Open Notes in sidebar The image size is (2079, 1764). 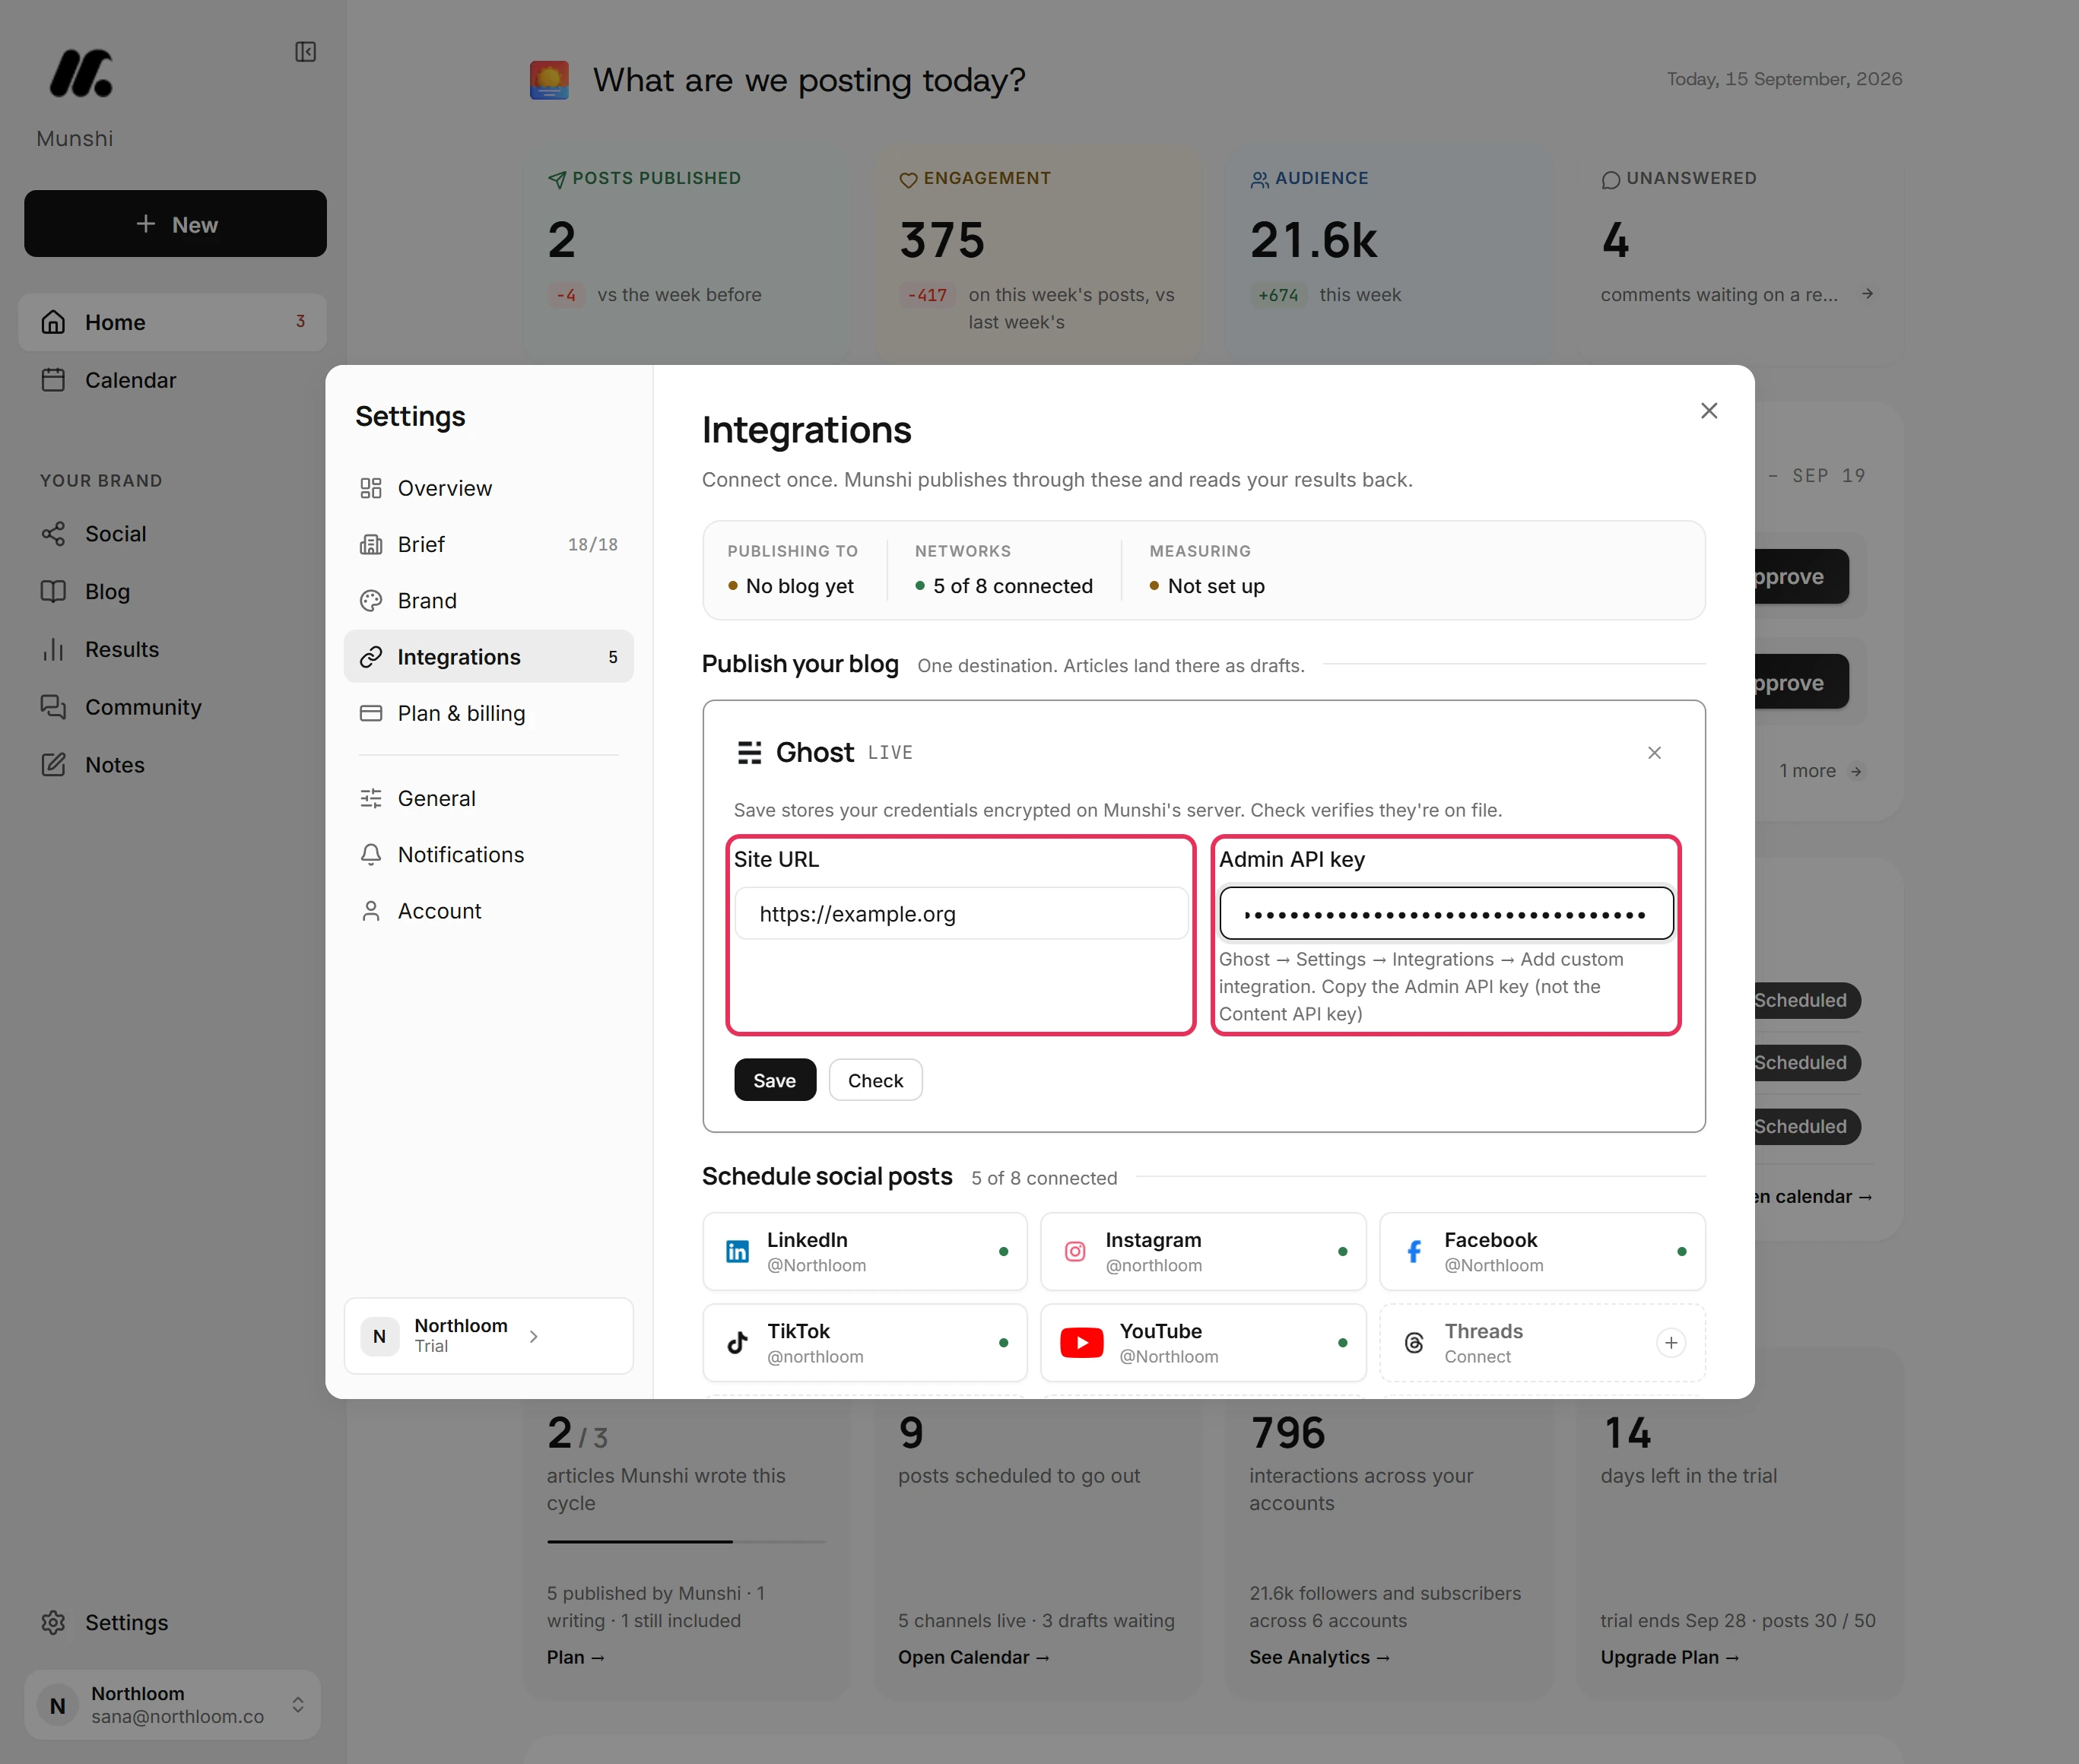pyautogui.click(x=172, y=765)
